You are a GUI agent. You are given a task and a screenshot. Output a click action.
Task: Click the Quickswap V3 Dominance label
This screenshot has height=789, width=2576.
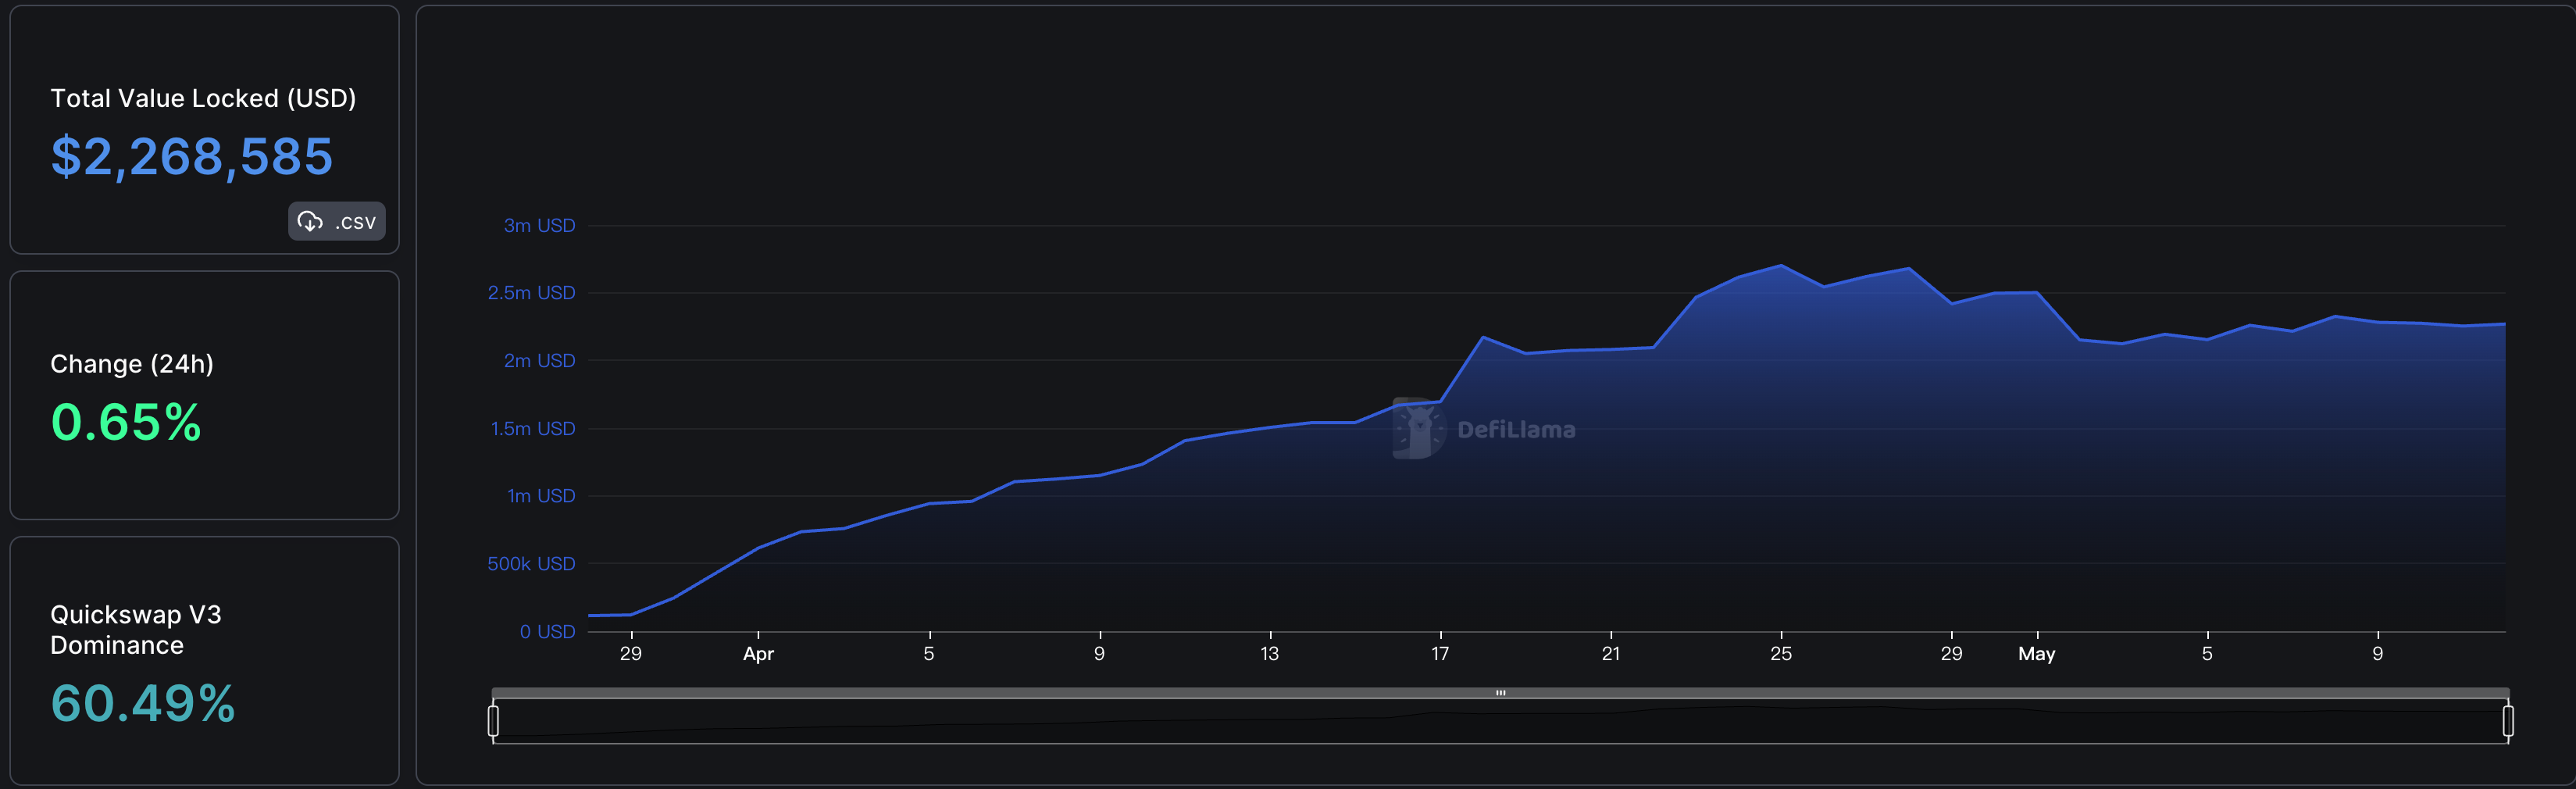click(136, 629)
